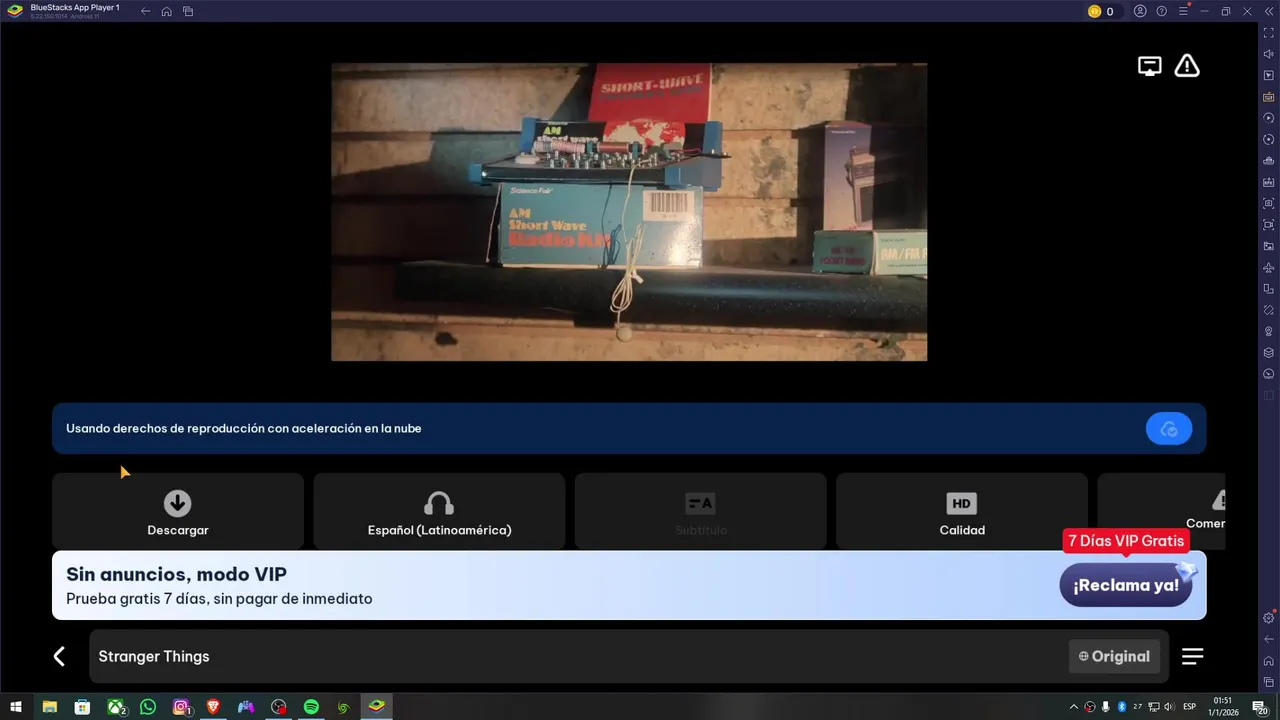This screenshot has width=1280, height=720.
Task: Click the BlueStacks recent apps icon
Action: (x=188, y=11)
